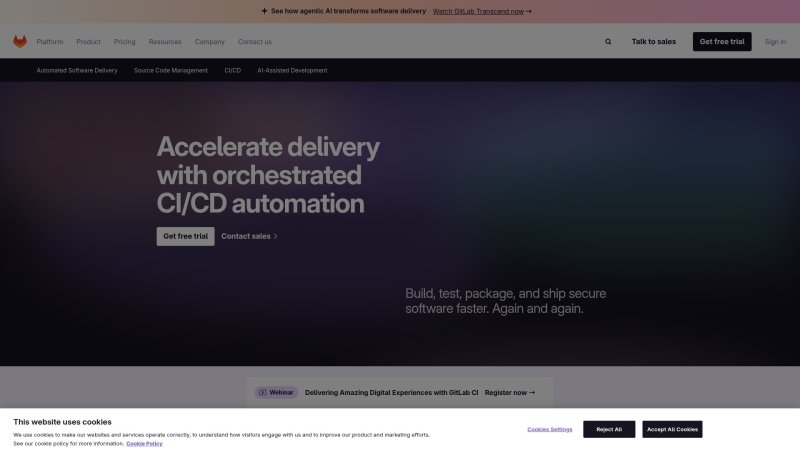The image size is (800, 450).
Task: Open the Resources menu
Action: pyautogui.click(x=165, y=42)
